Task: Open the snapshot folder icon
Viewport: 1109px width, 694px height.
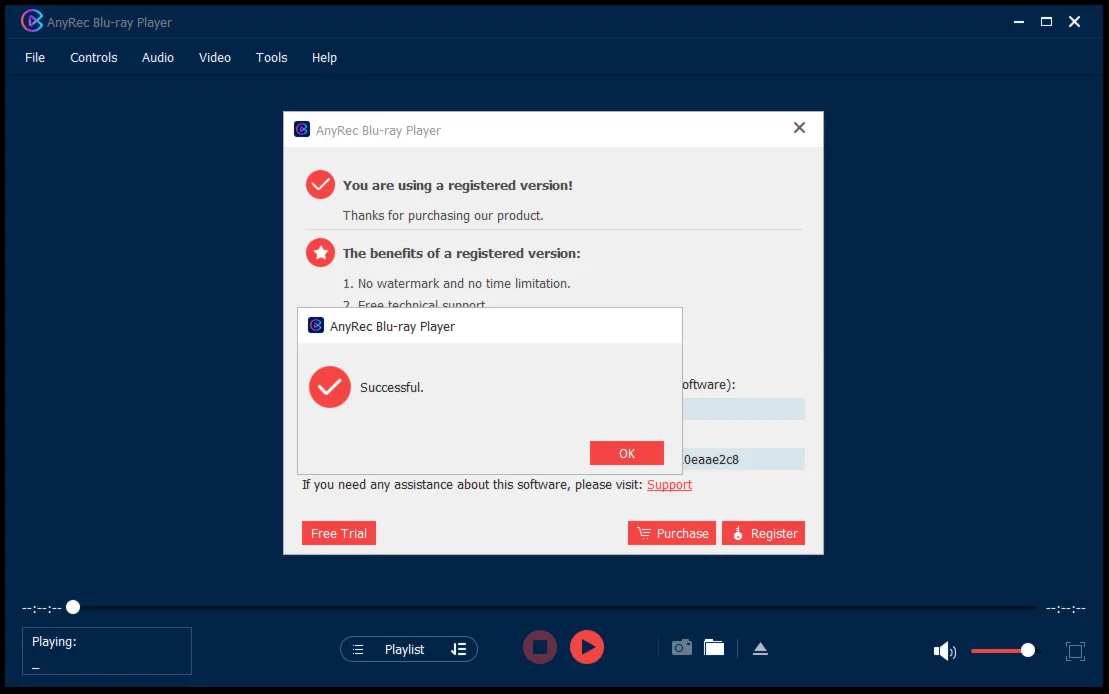Action: (714, 647)
